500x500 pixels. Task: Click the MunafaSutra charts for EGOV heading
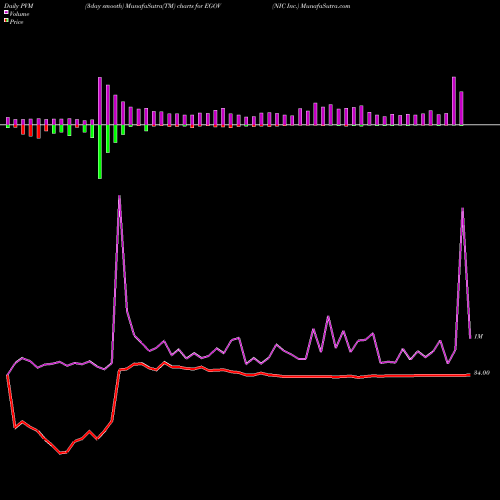(x=153, y=6)
